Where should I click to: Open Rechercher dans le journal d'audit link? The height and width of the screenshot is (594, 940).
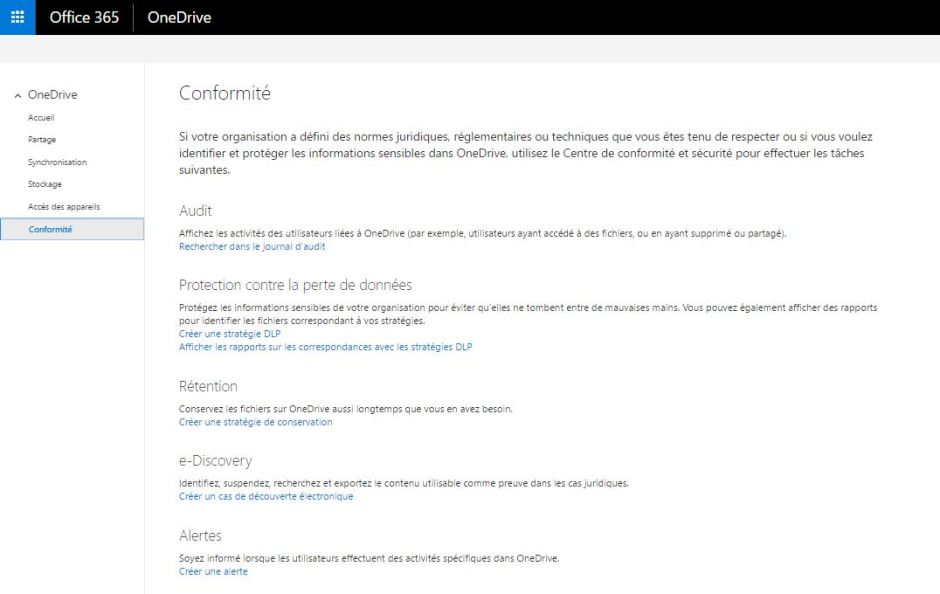[252, 246]
